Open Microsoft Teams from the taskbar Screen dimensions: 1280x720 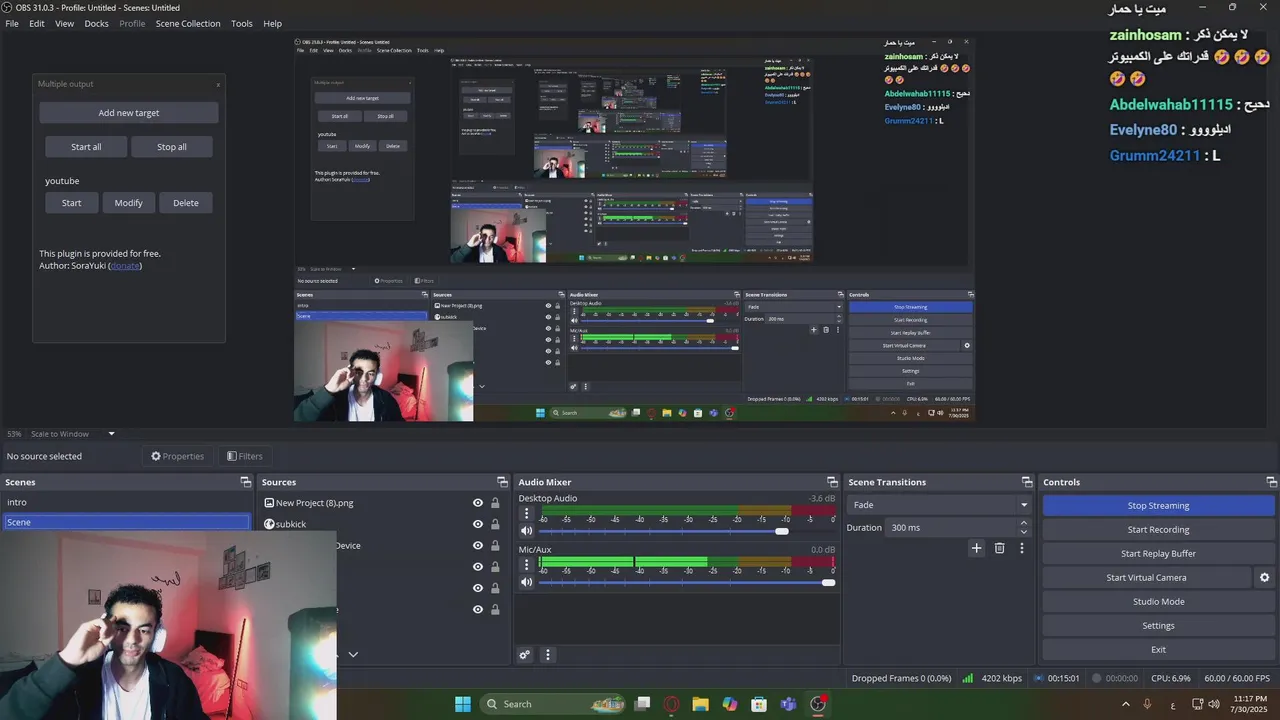[788, 704]
